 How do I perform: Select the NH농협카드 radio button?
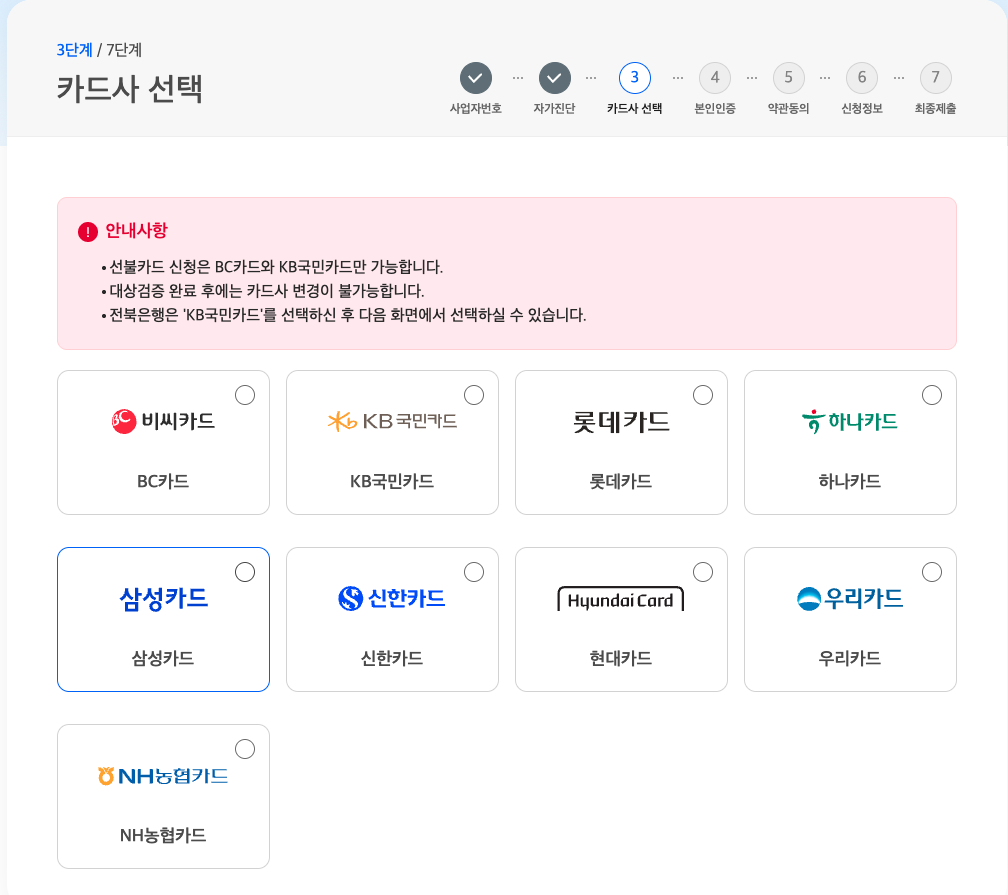coord(245,749)
